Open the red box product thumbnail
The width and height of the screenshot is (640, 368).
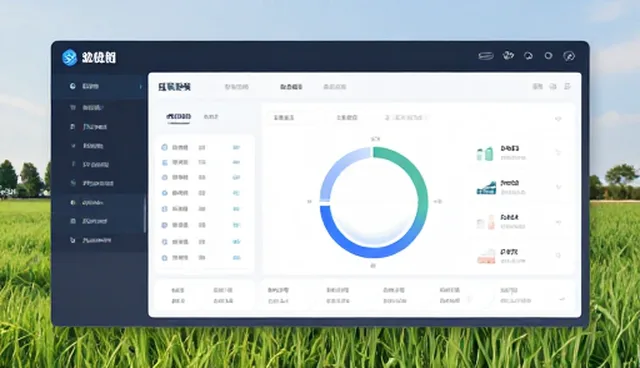[486, 257]
